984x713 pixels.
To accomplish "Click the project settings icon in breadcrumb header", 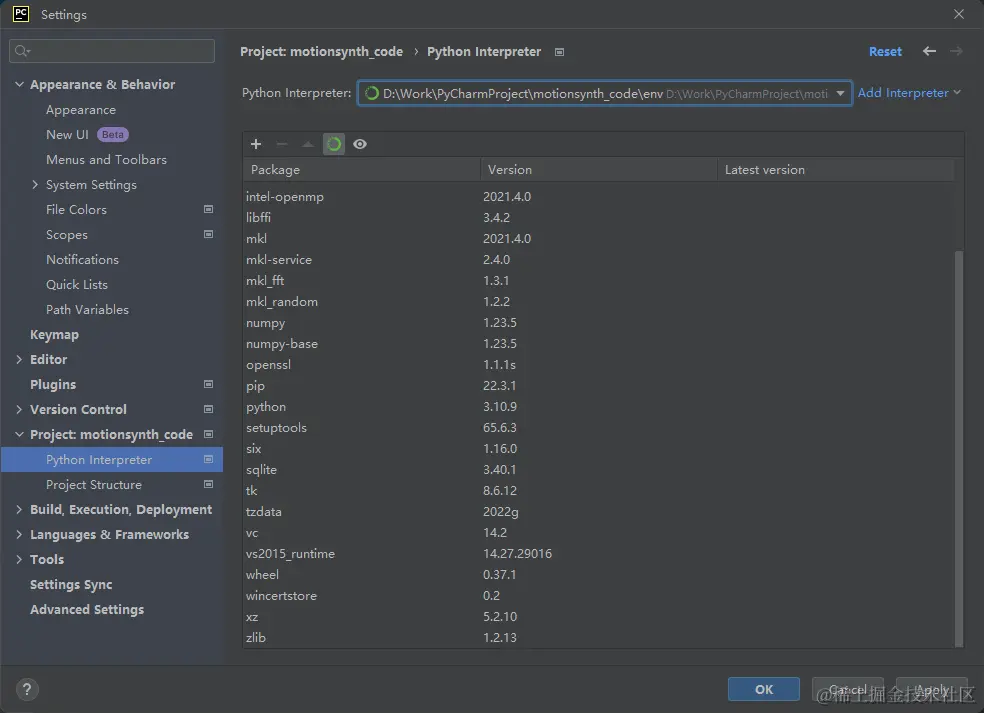I will (x=559, y=52).
